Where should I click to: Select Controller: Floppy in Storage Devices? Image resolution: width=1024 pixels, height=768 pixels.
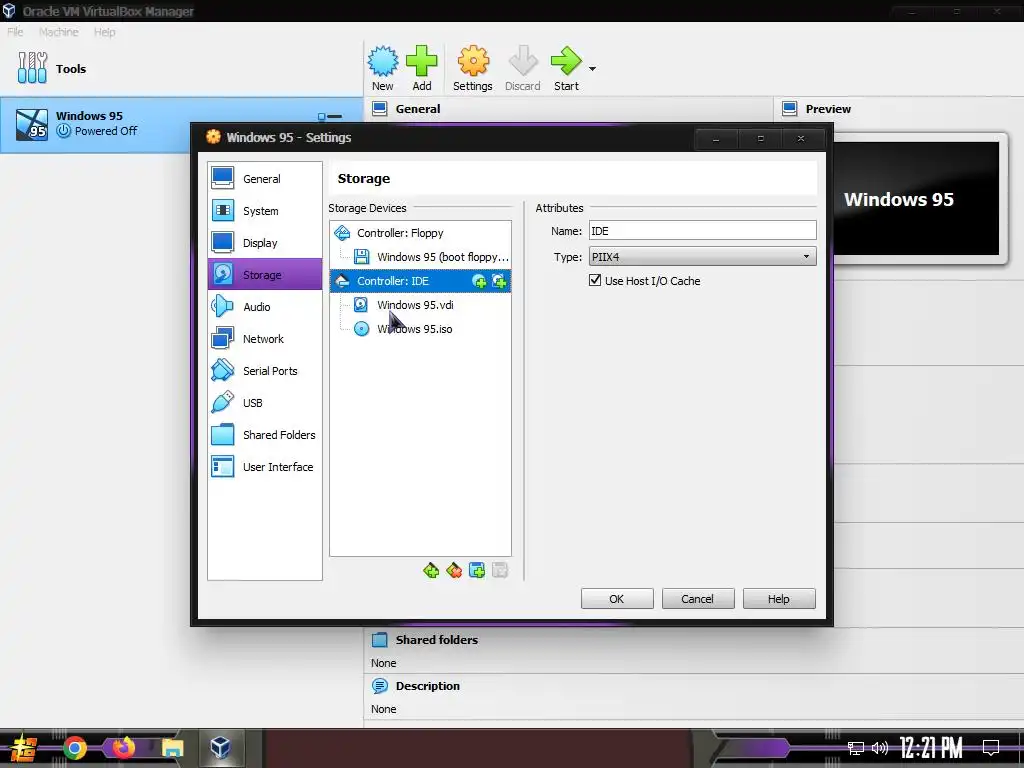pos(420,232)
